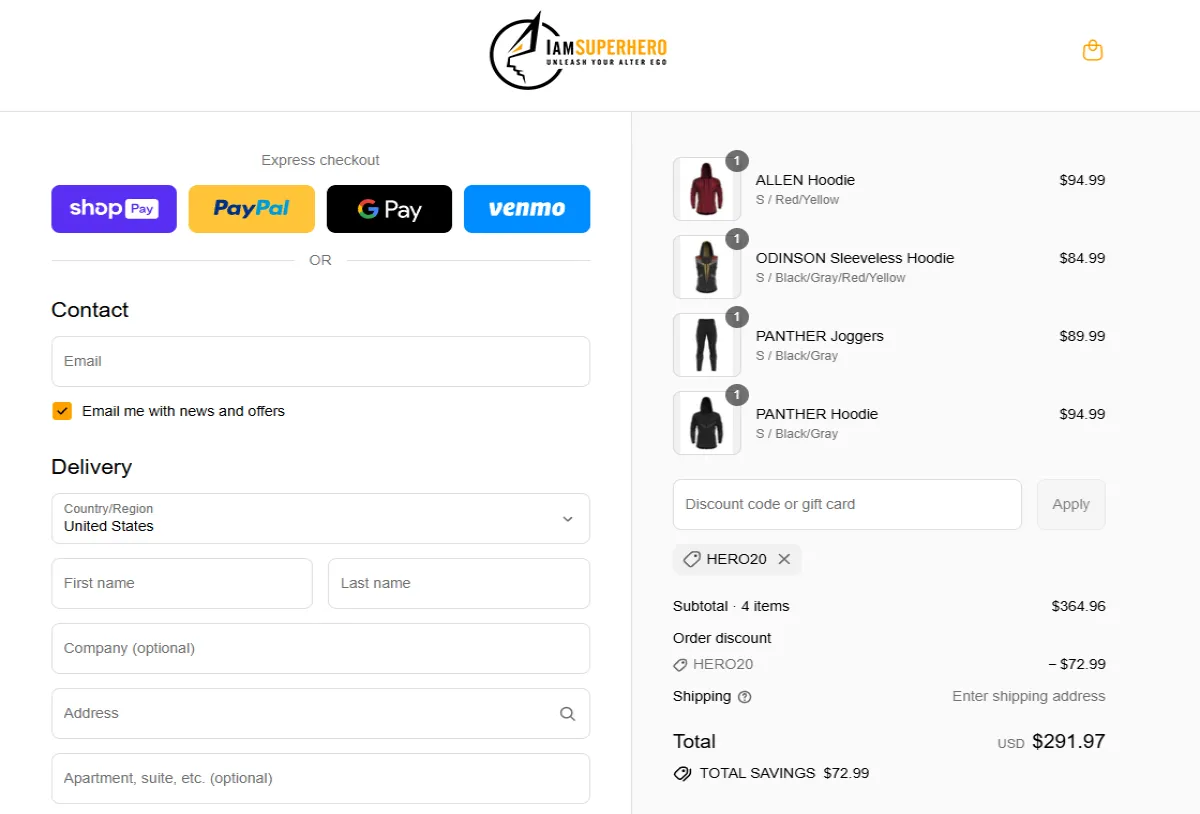Viewport: 1200px width, 814px height.
Task: Pay with PayPal express checkout
Action: point(252,209)
